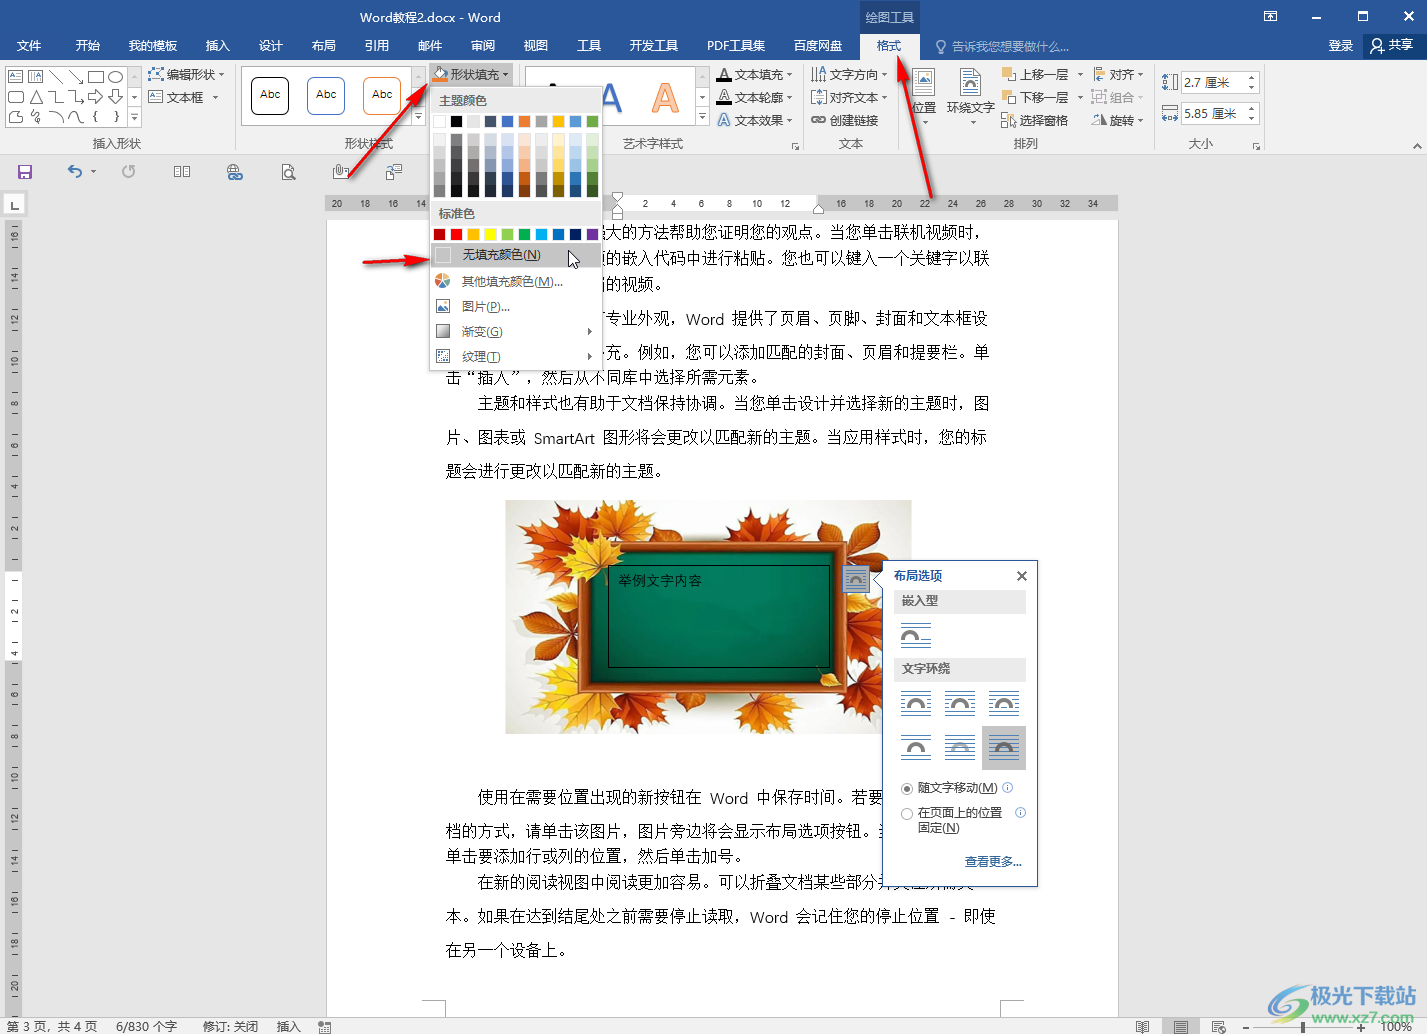1427x1034 pixels.
Task: Click the Redo icon in quick access toolbar
Action: pyautogui.click(x=128, y=172)
